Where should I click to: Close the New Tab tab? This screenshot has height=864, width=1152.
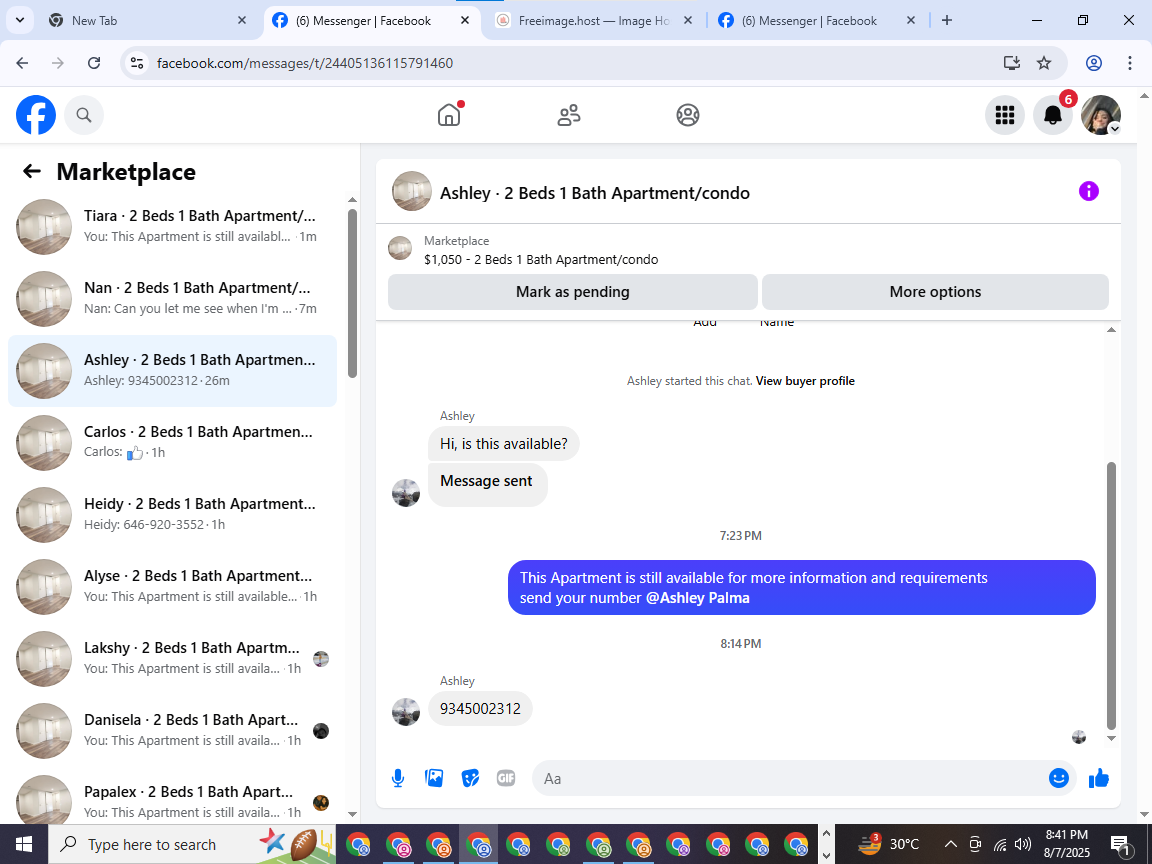coord(242,21)
